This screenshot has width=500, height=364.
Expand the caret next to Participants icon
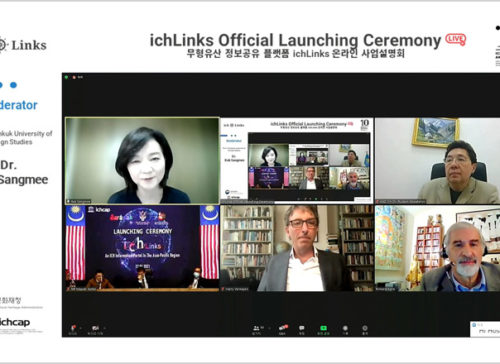click(269, 328)
